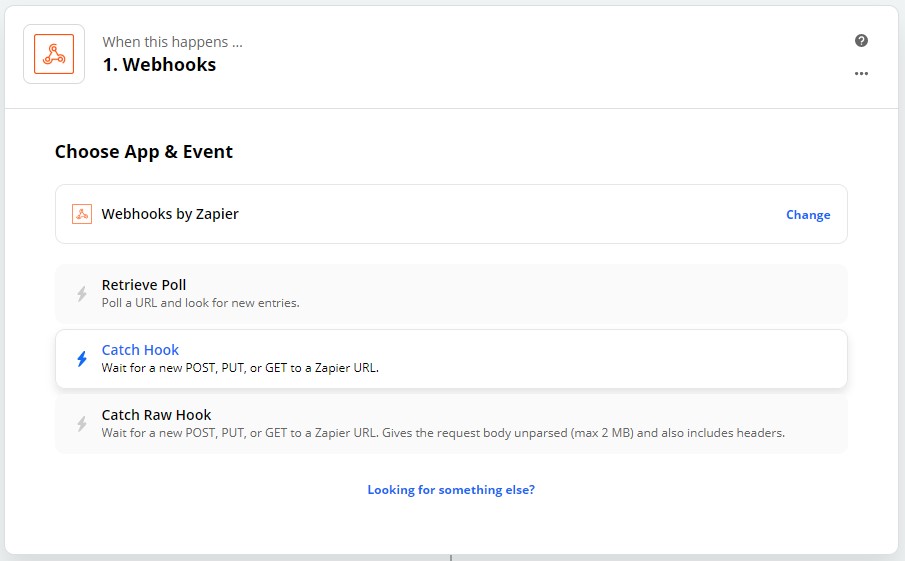Expand the 'Choose App & Event' section heading
The height and width of the screenshot is (561, 905).
[144, 152]
